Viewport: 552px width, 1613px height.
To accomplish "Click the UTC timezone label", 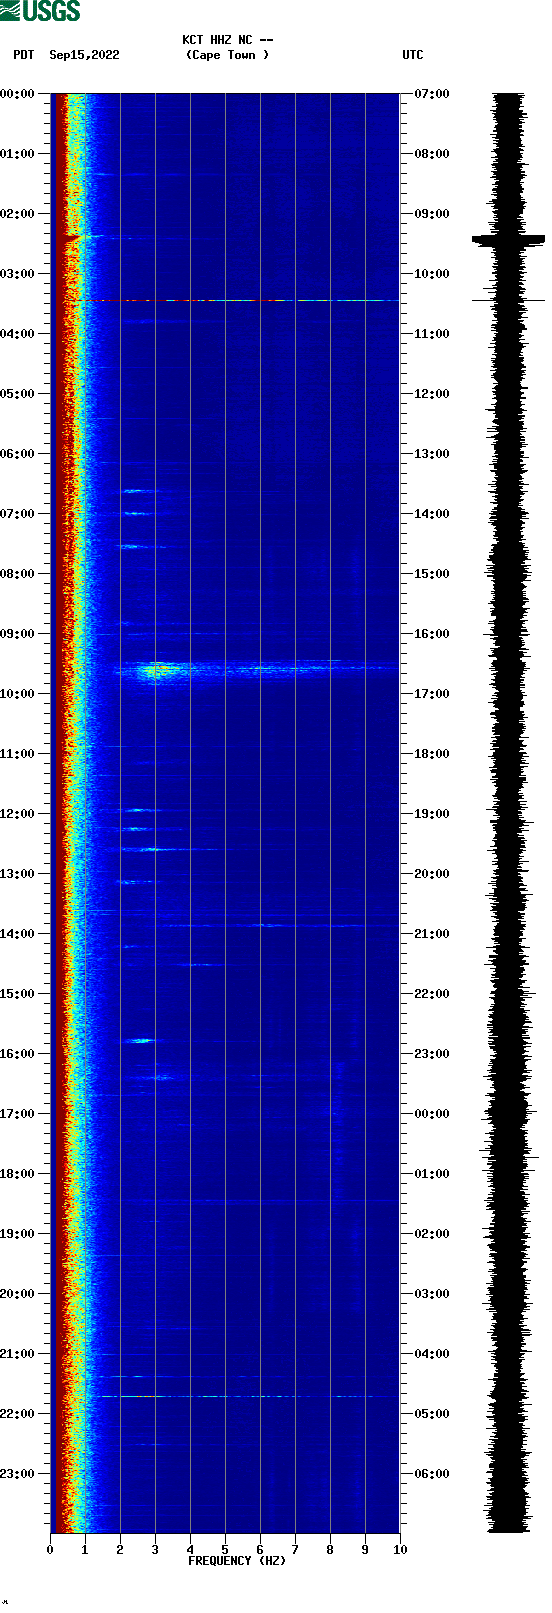I will click(413, 55).
